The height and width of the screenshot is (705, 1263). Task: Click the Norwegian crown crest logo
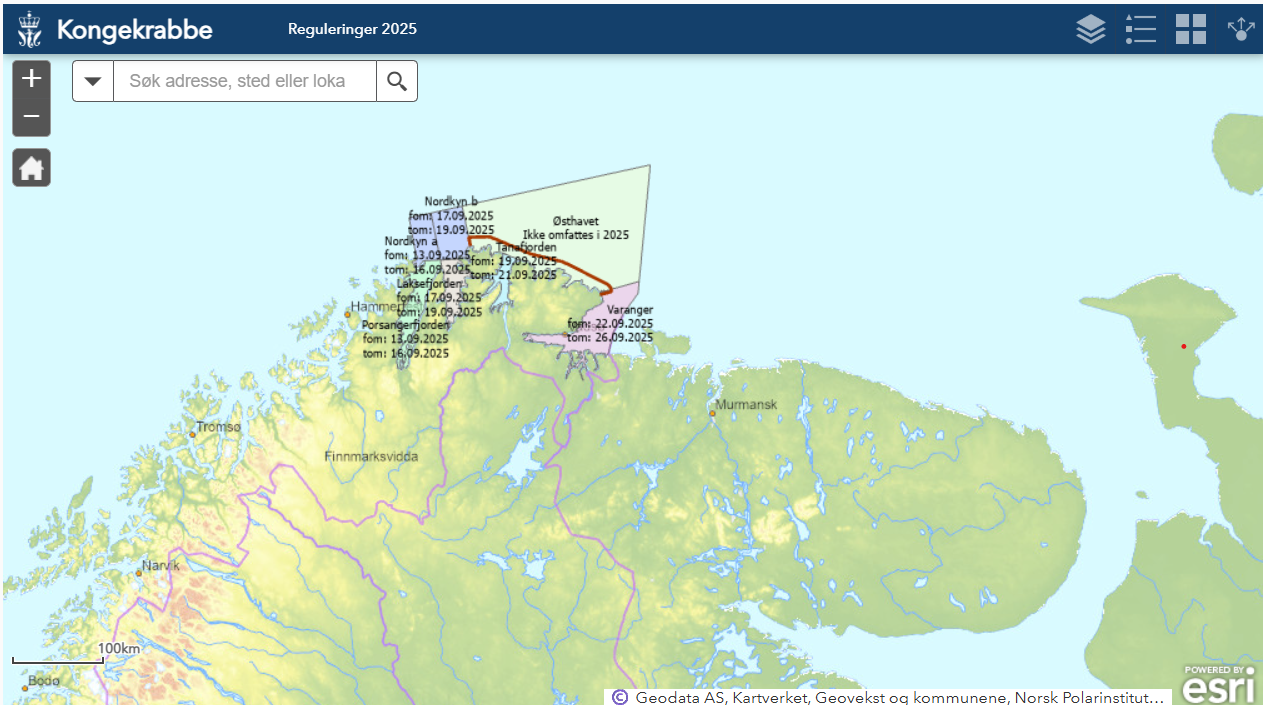[x=31, y=29]
